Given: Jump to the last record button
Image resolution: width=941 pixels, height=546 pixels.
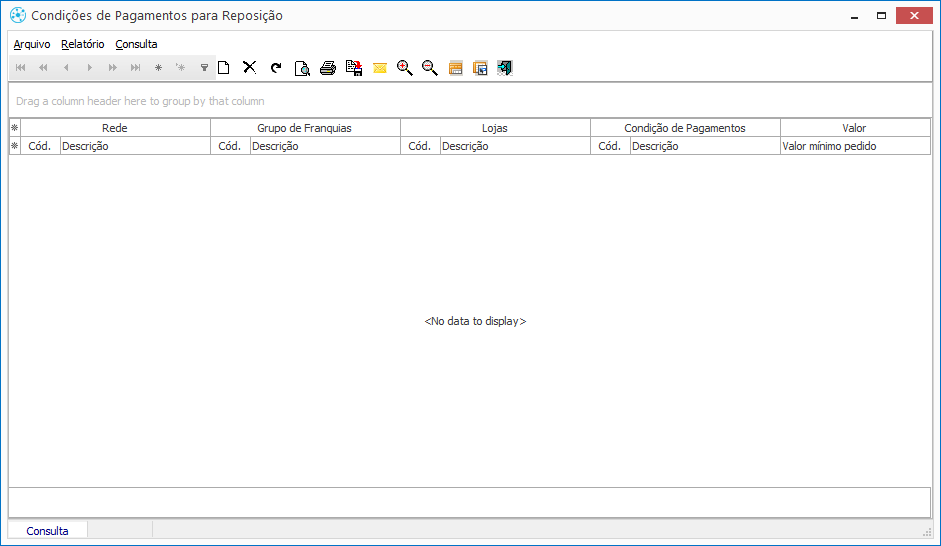Looking at the screenshot, I should point(136,68).
